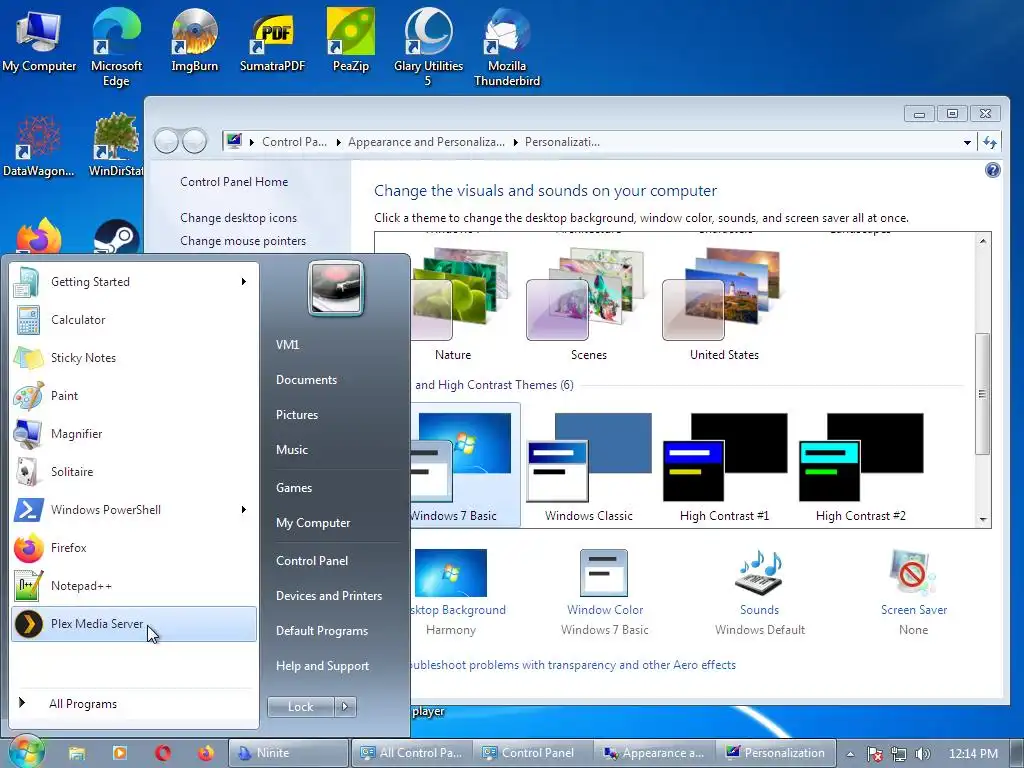Click the network tray icon
The width and height of the screenshot is (1024, 768).
point(899,754)
